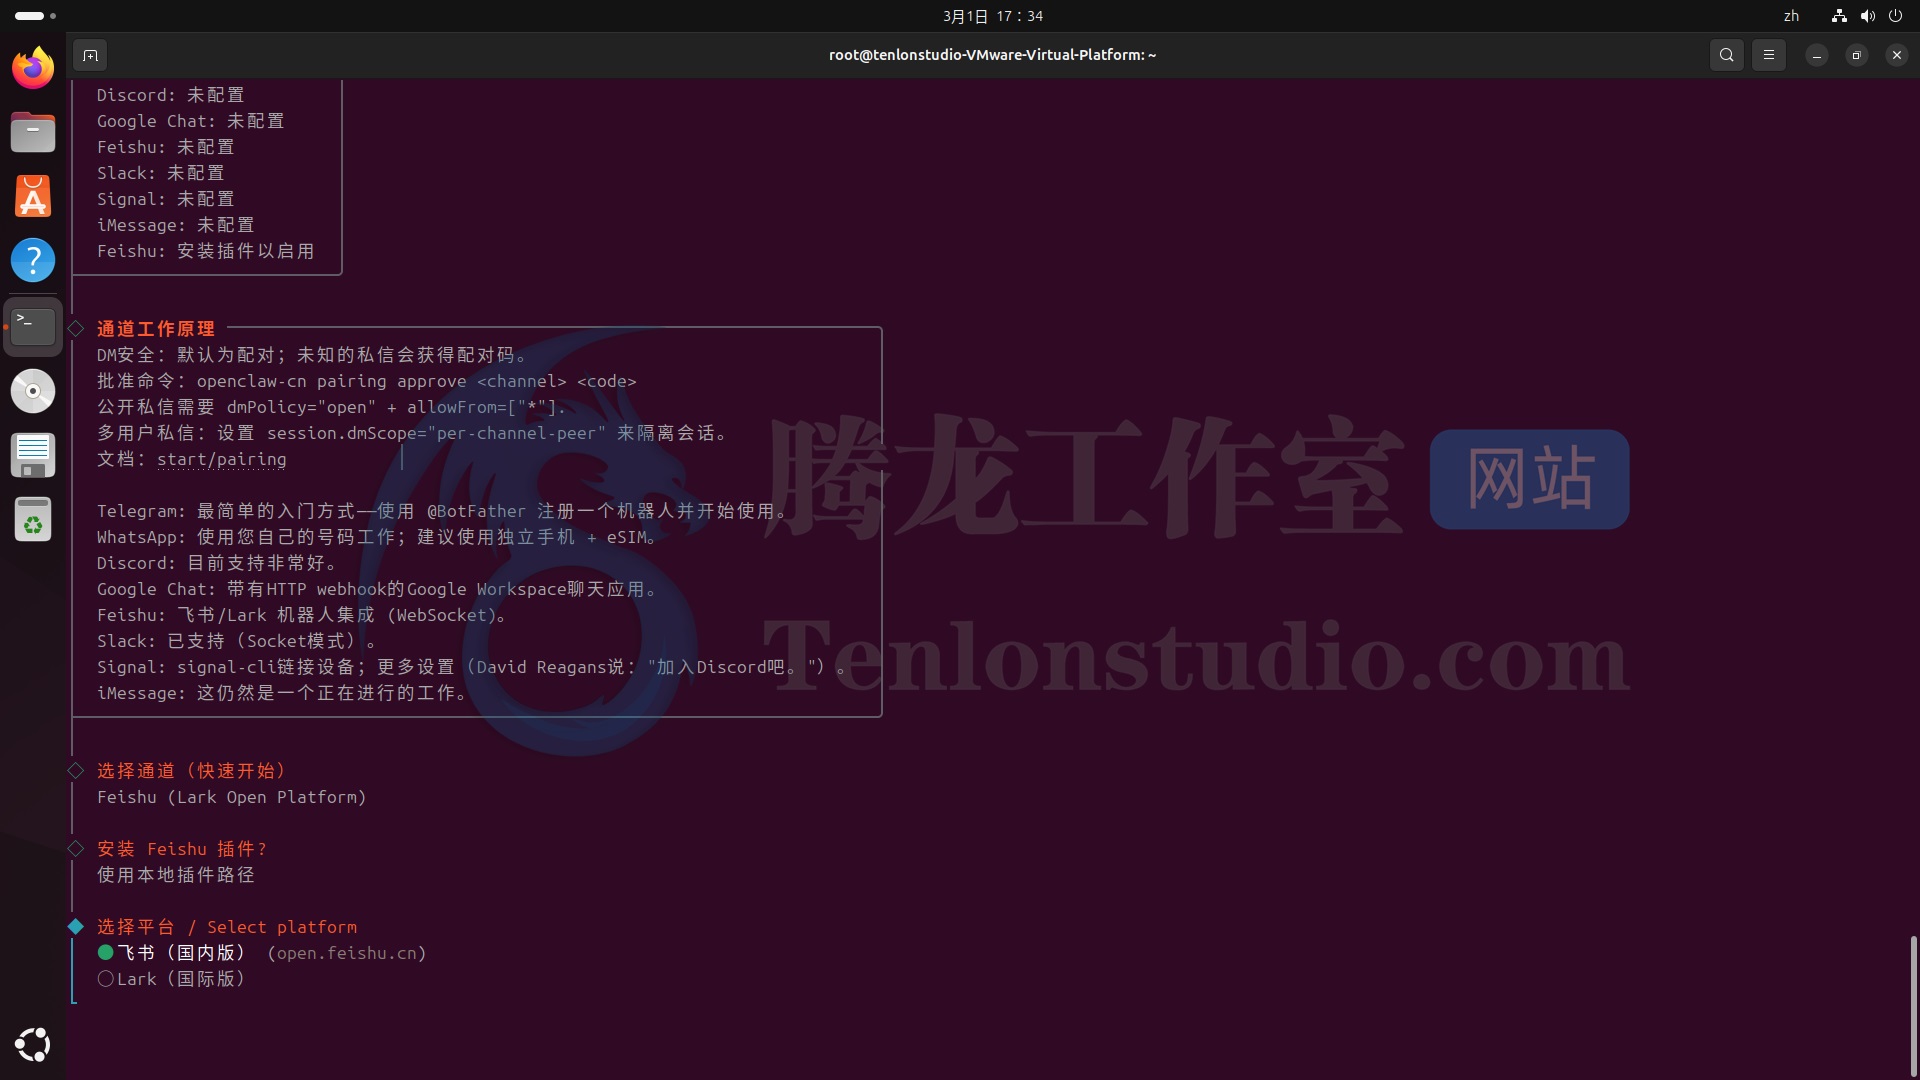Image resolution: width=1920 pixels, height=1080 pixels.
Task: Open Ubuntu App Center from dock
Action: pos(33,197)
